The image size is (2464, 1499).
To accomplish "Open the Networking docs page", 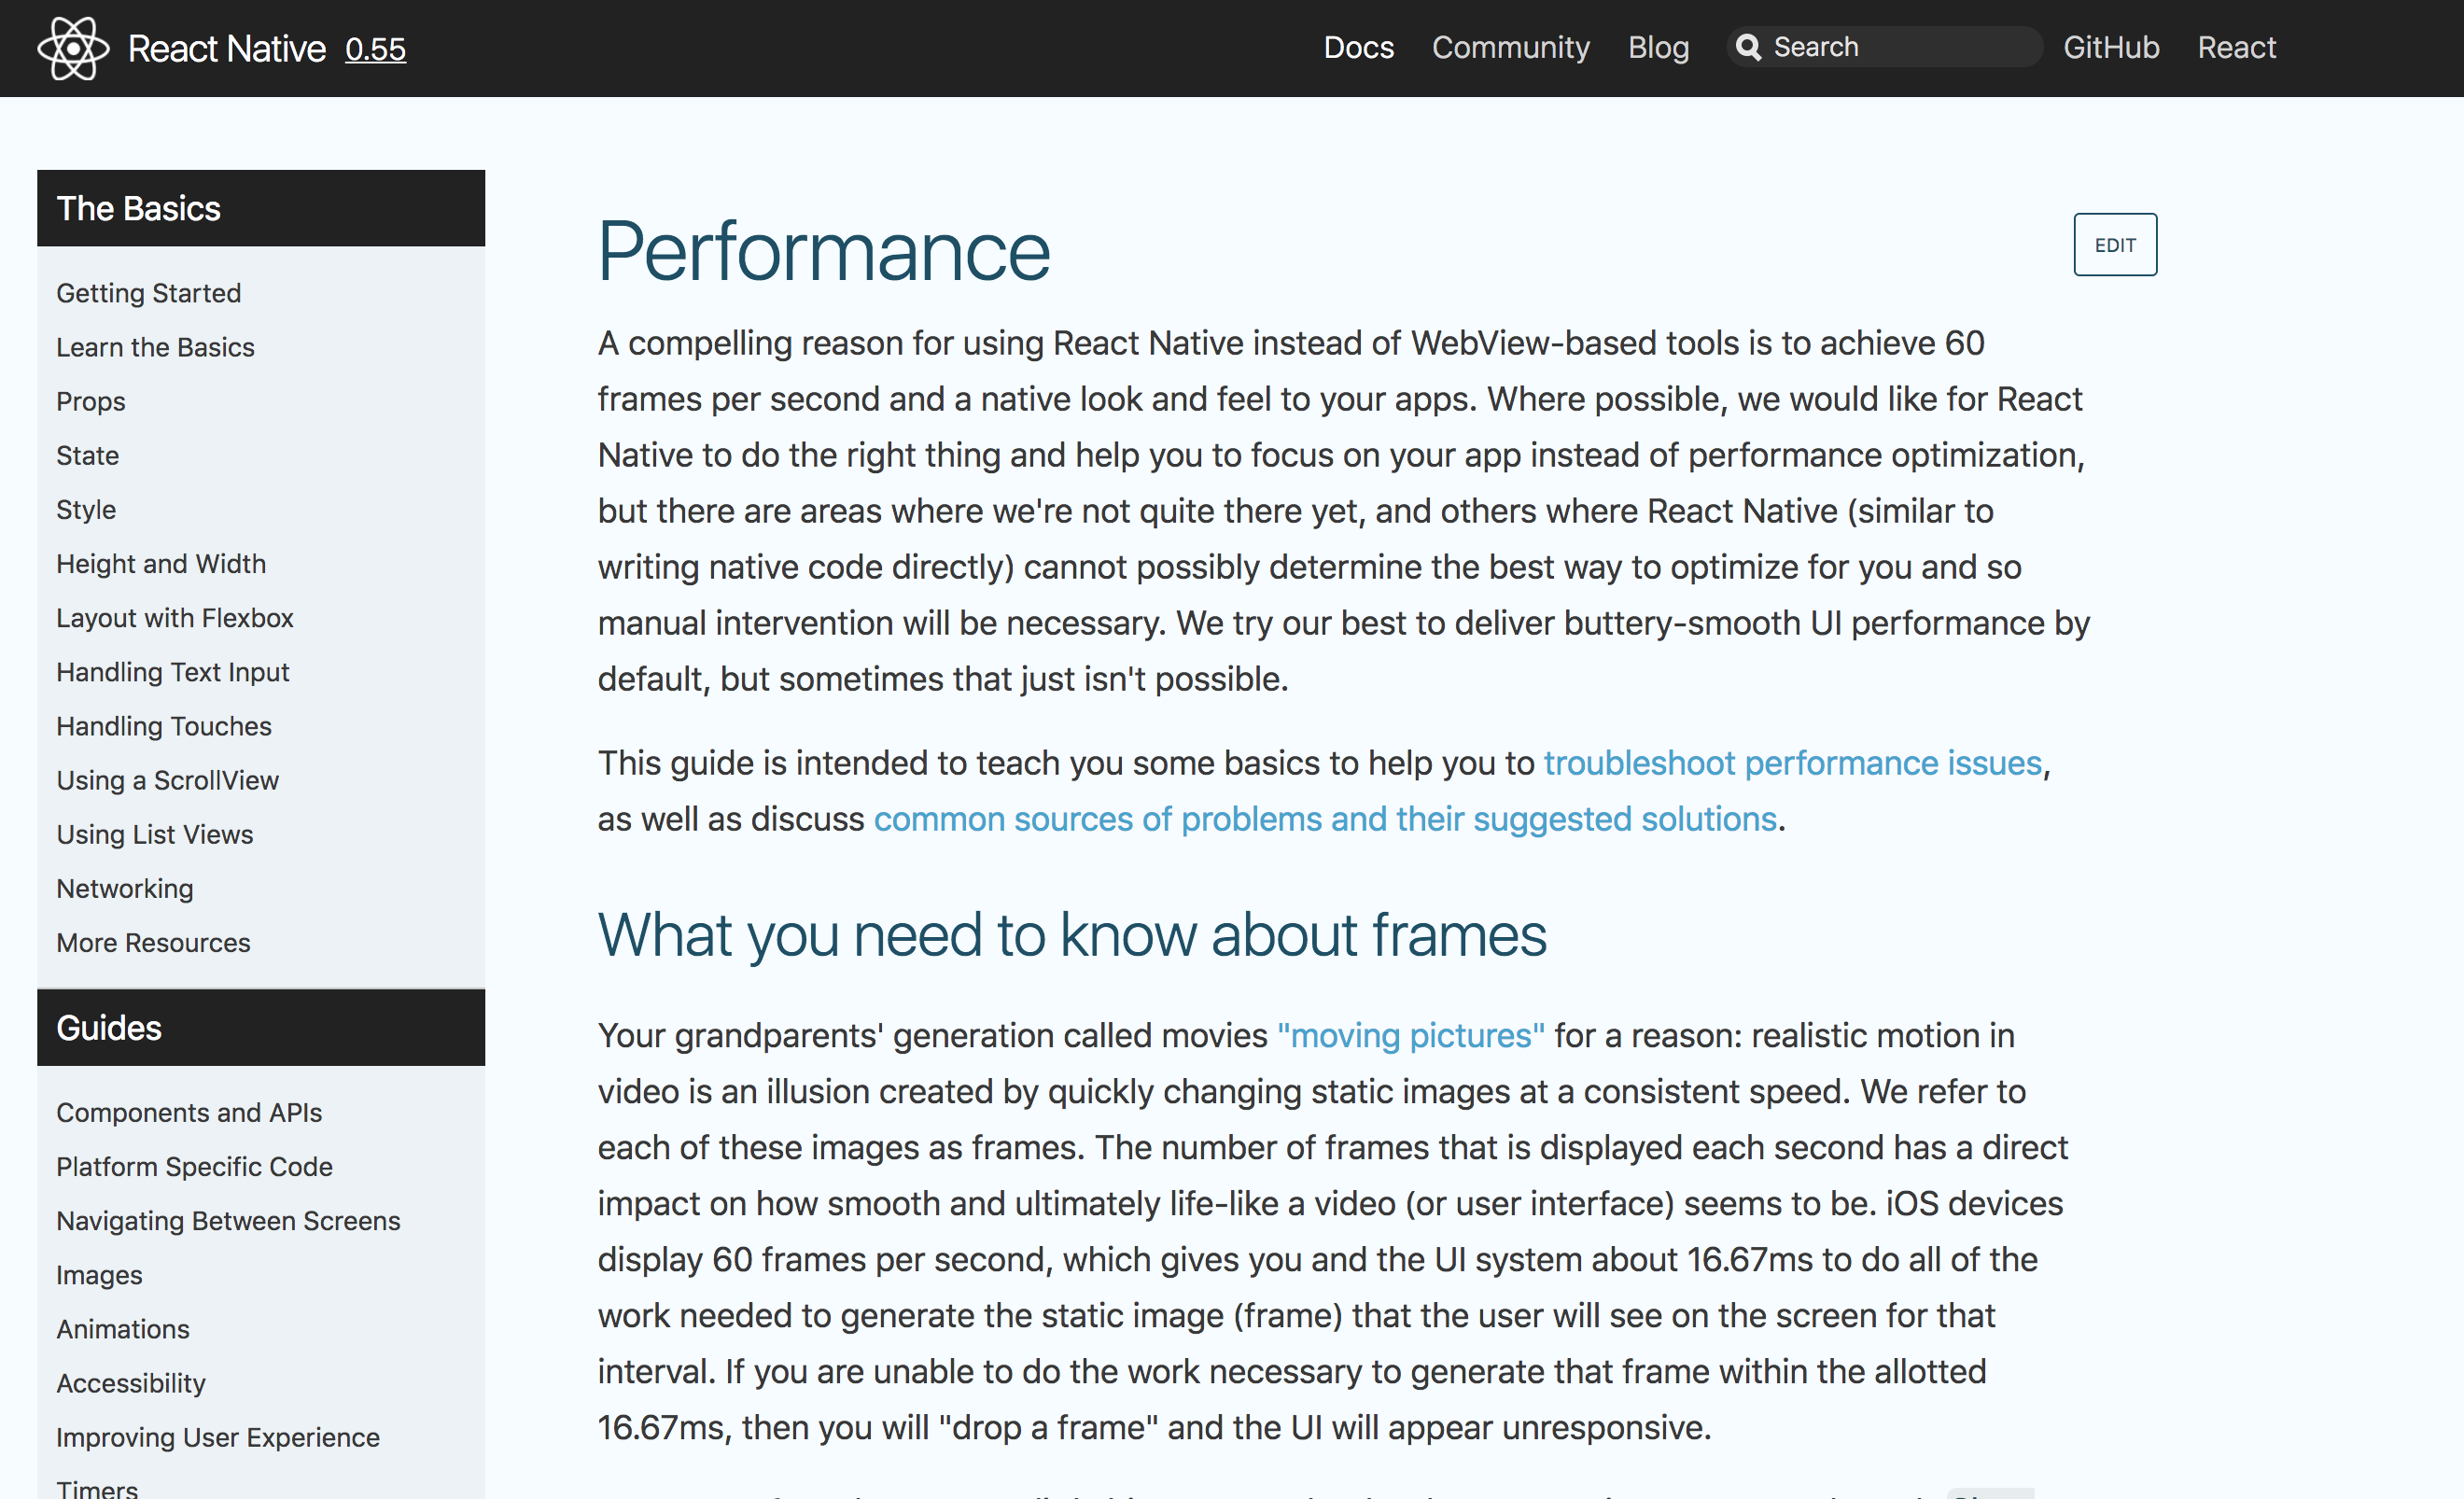I will click(124, 888).
